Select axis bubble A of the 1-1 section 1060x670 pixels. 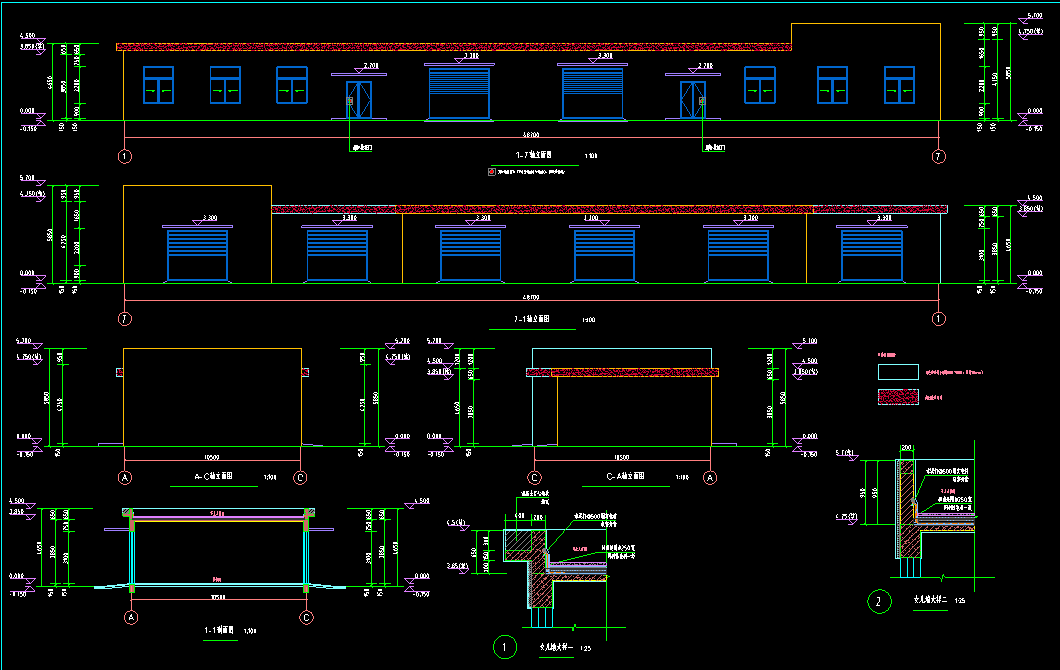[x=131, y=618]
